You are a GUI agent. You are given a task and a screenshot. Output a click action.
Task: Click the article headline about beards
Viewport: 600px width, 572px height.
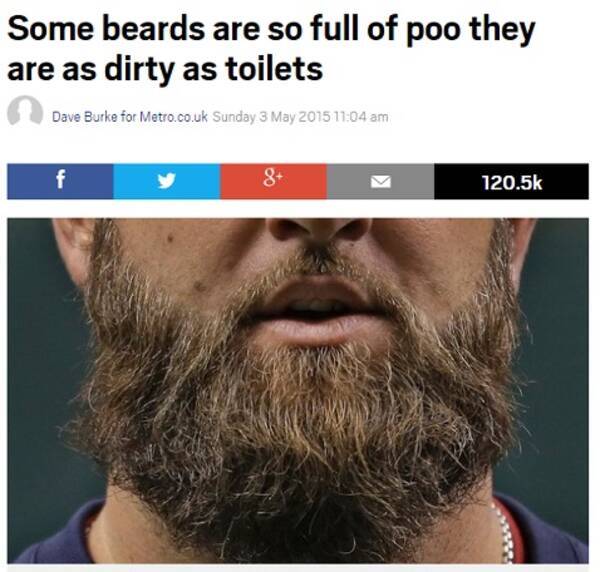271,49
